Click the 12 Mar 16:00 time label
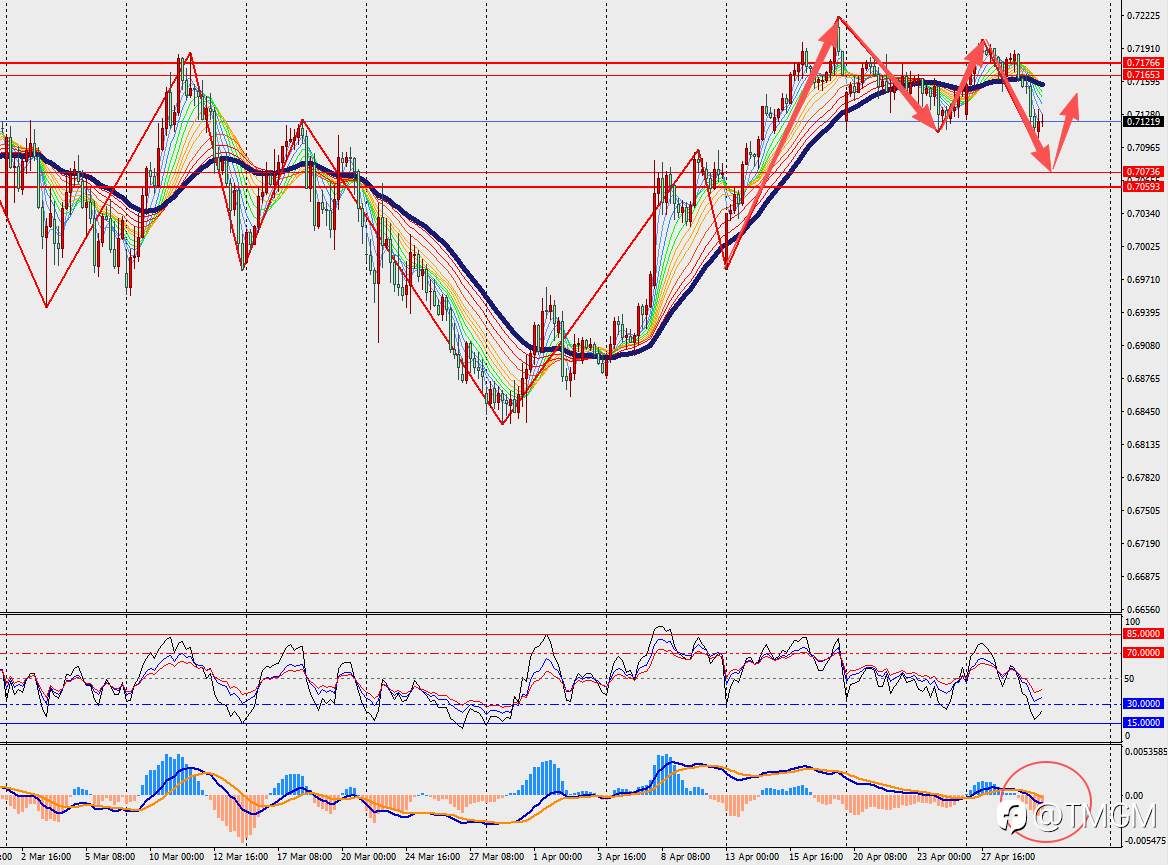Image resolution: width=1169 pixels, height=865 pixels. tap(241, 857)
